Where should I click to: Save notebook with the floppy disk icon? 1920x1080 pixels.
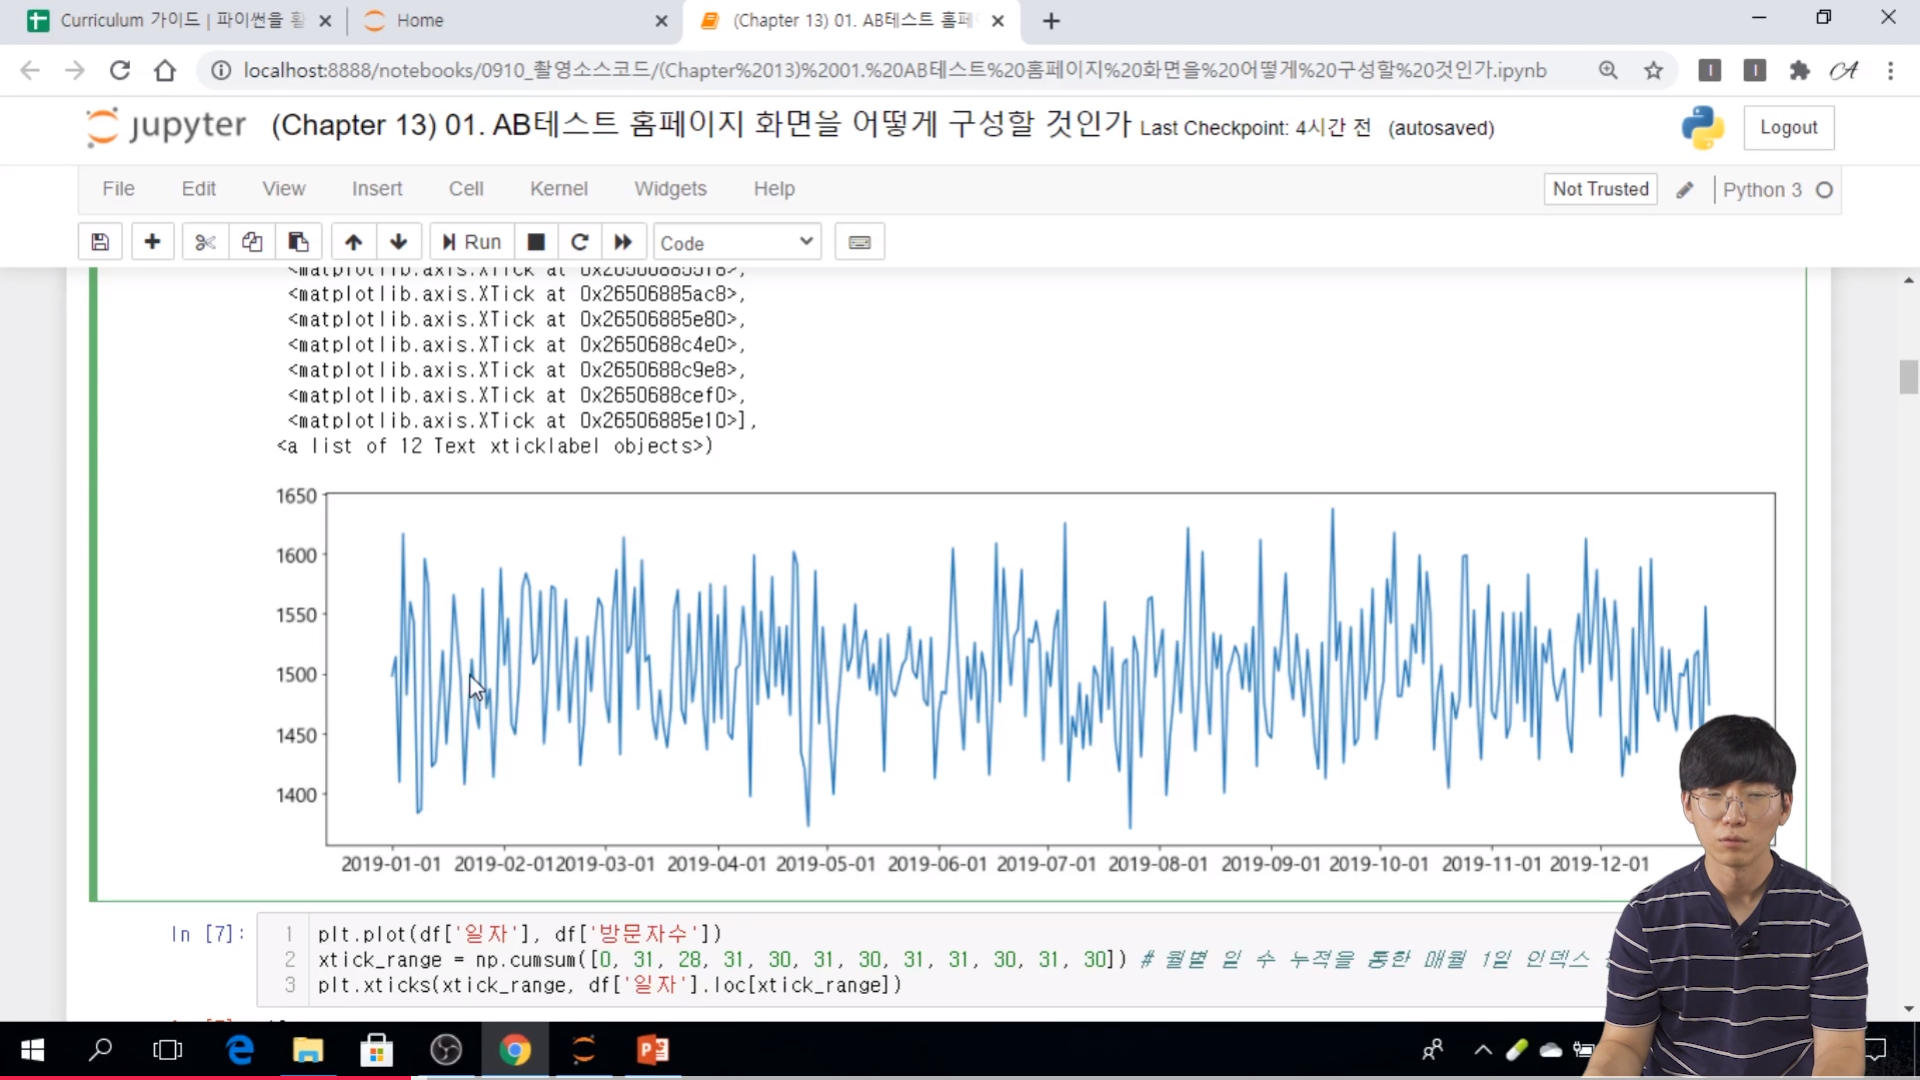(100, 242)
